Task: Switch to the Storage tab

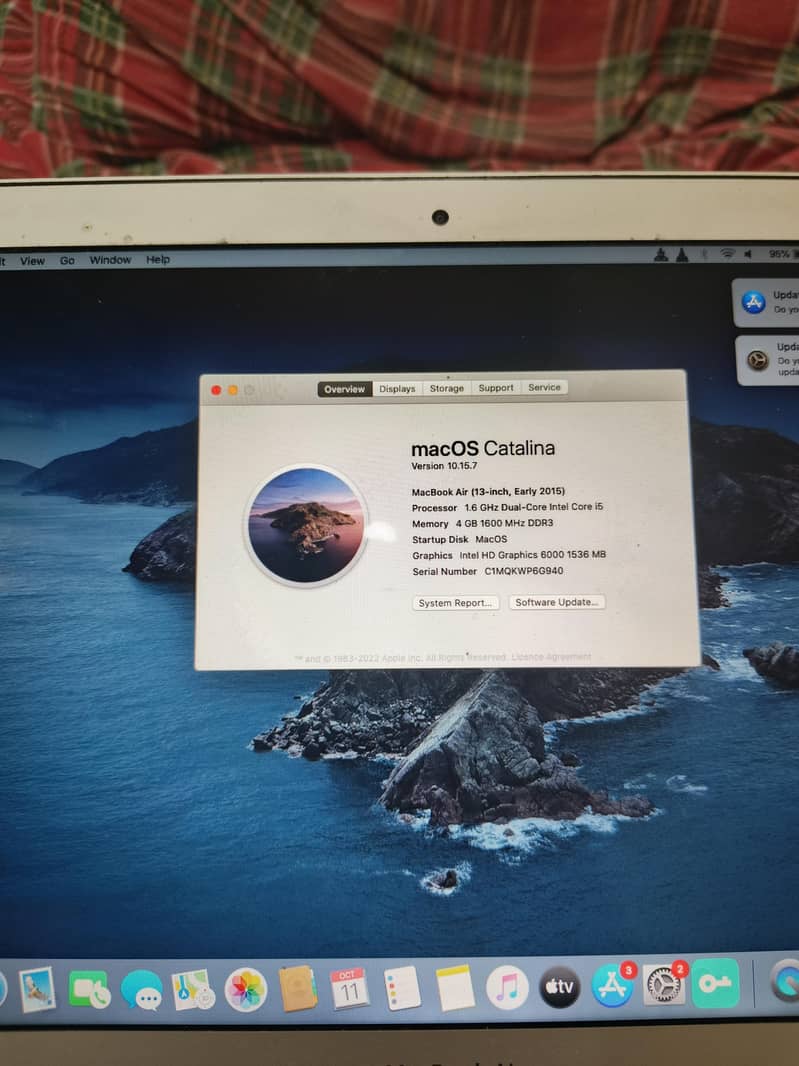Action: [447, 388]
